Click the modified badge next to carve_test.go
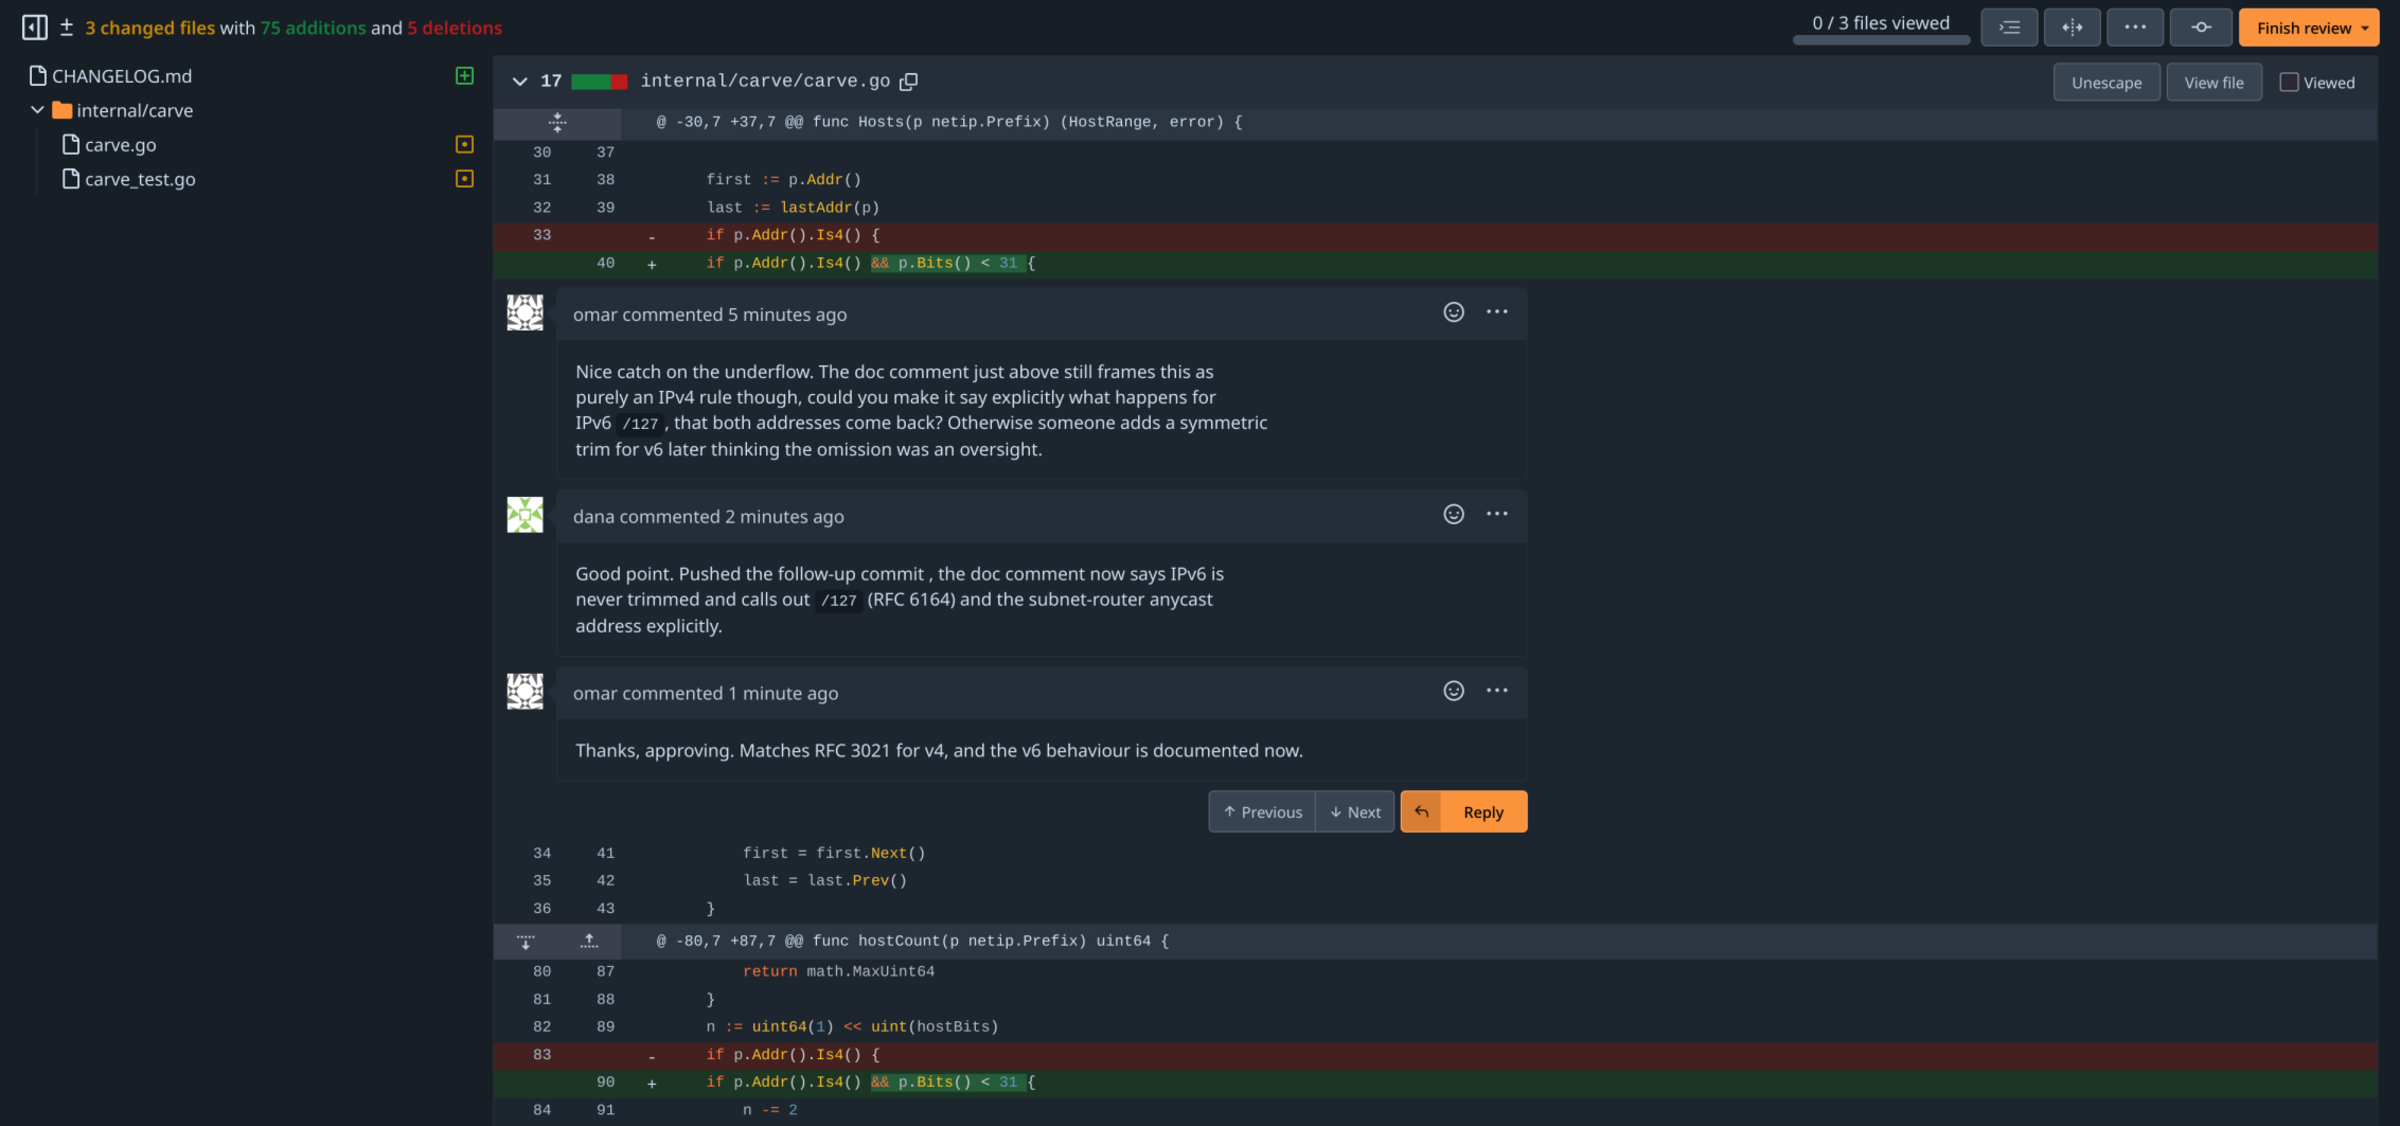 point(464,179)
